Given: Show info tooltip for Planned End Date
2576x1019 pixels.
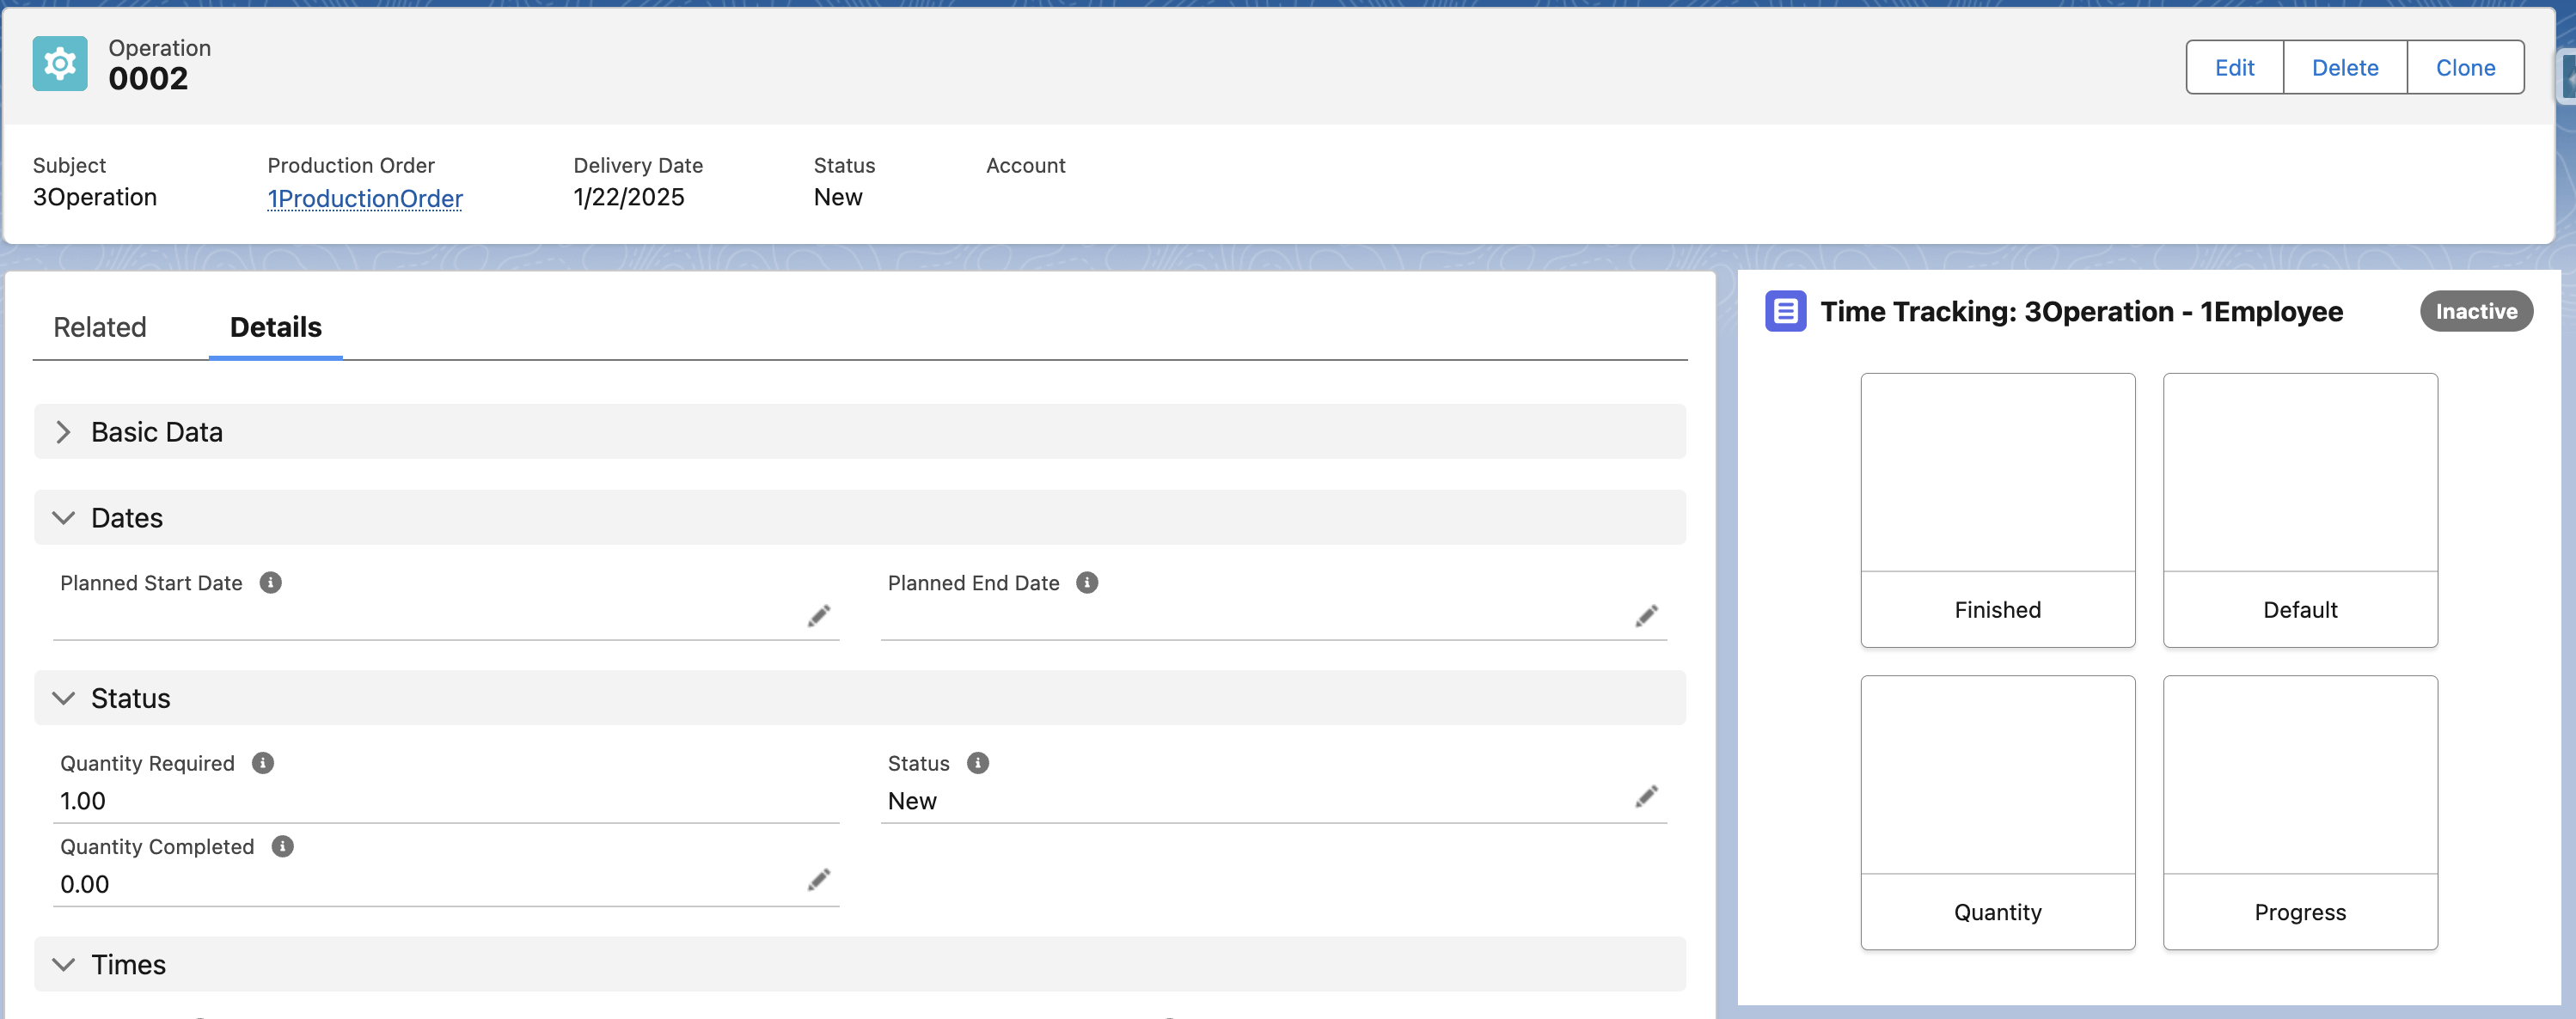Looking at the screenshot, I should click(1086, 583).
